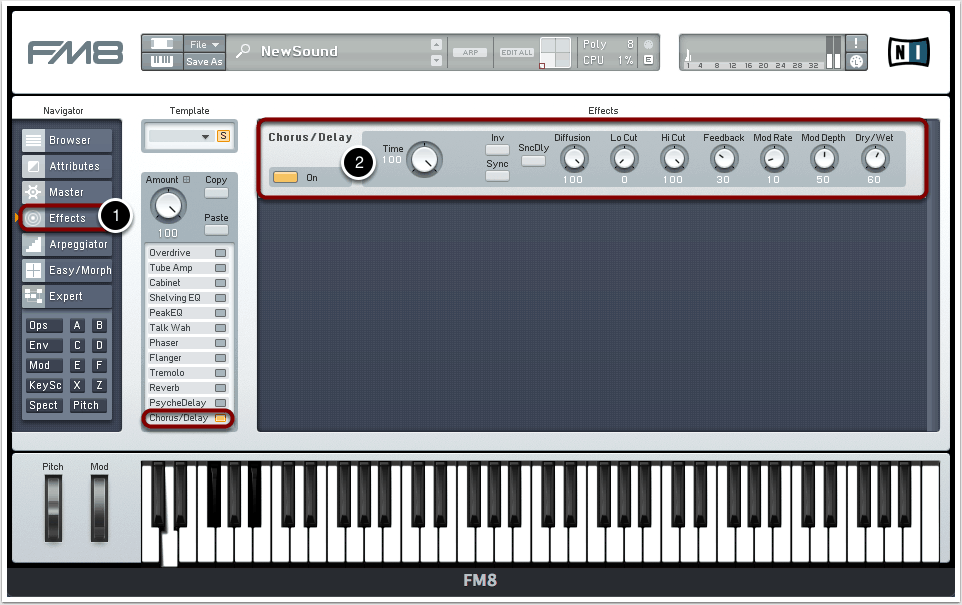Click the Save As button
The height and width of the screenshot is (605, 962).
coord(204,61)
